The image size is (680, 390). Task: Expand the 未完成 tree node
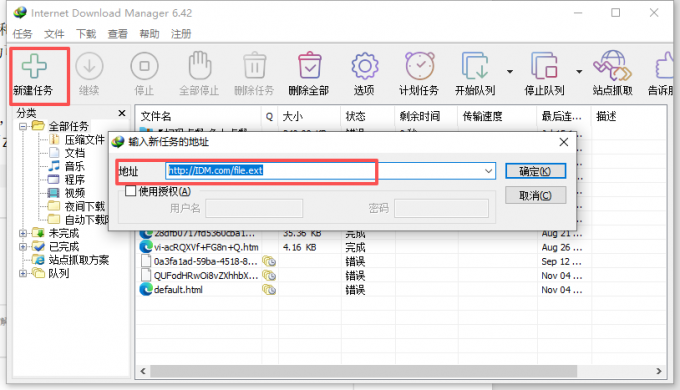coord(23,233)
